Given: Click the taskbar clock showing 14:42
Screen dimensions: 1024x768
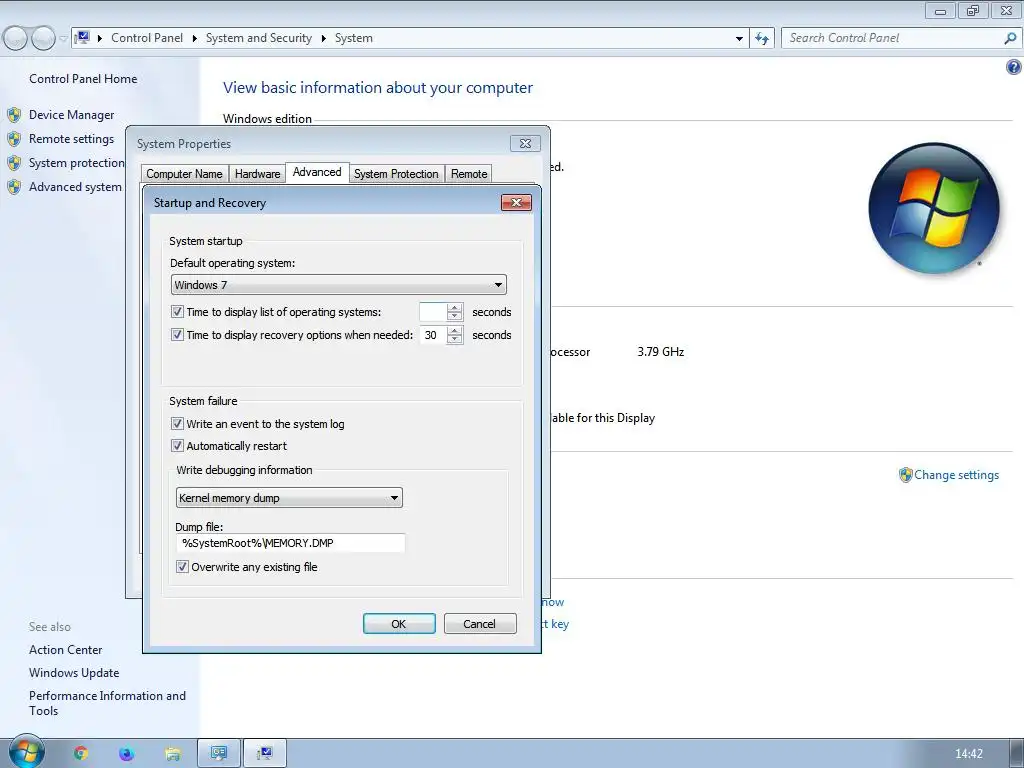Looking at the screenshot, I should click(x=968, y=754).
